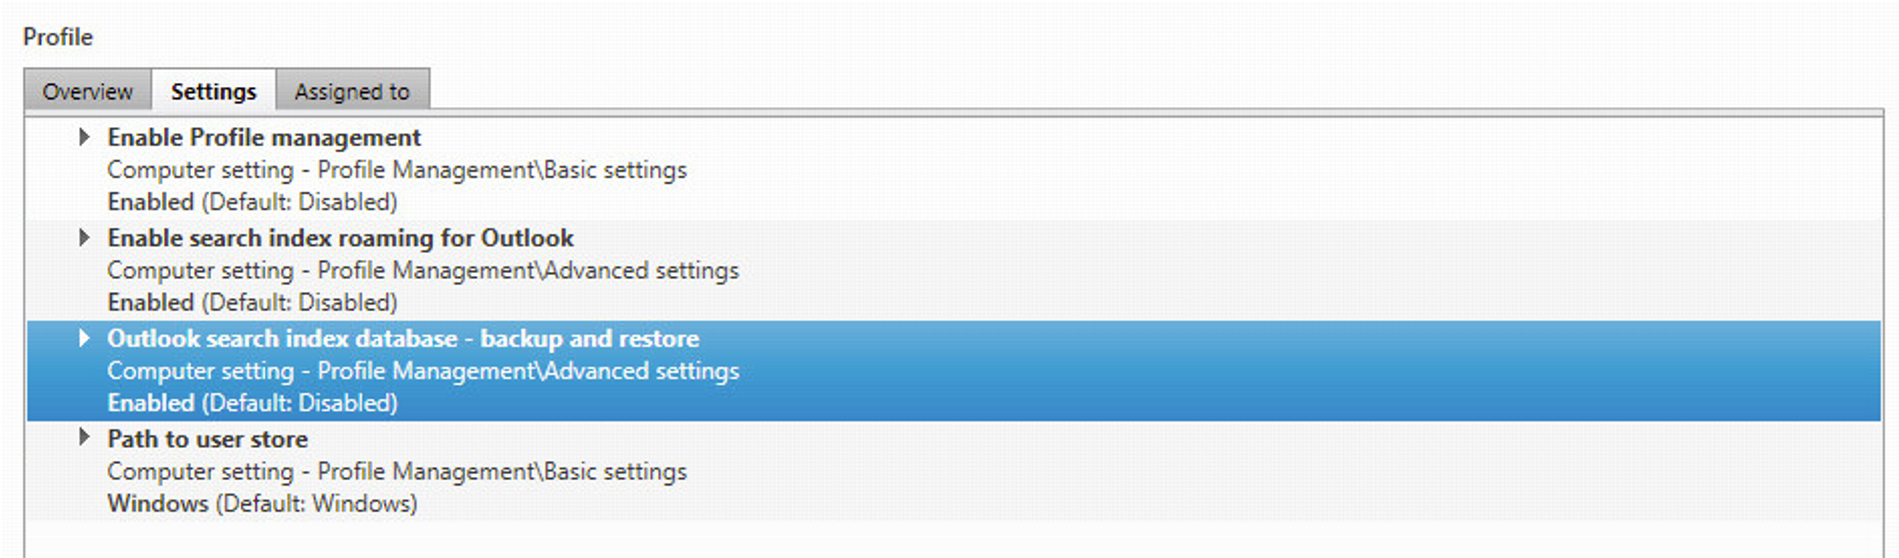This screenshot has width=1899, height=558.
Task: Open the Assigned to tab
Action: pyautogui.click(x=352, y=91)
